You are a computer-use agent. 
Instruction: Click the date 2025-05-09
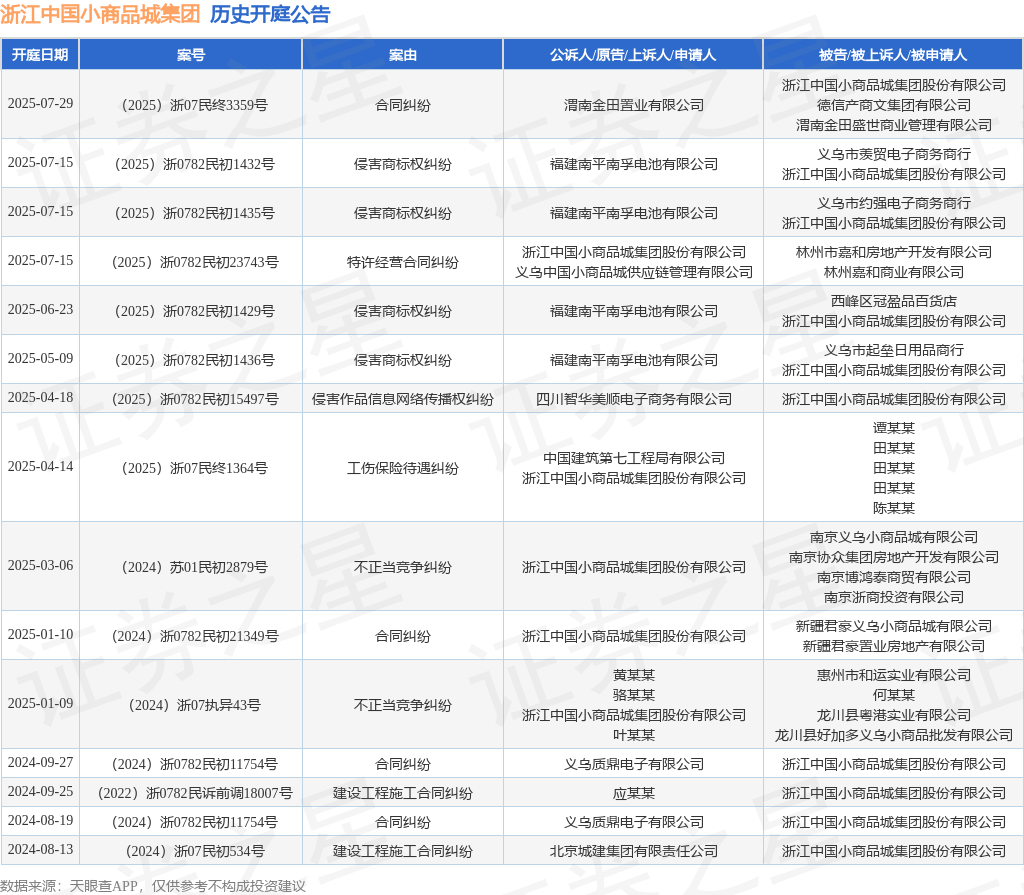tap(40, 358)
